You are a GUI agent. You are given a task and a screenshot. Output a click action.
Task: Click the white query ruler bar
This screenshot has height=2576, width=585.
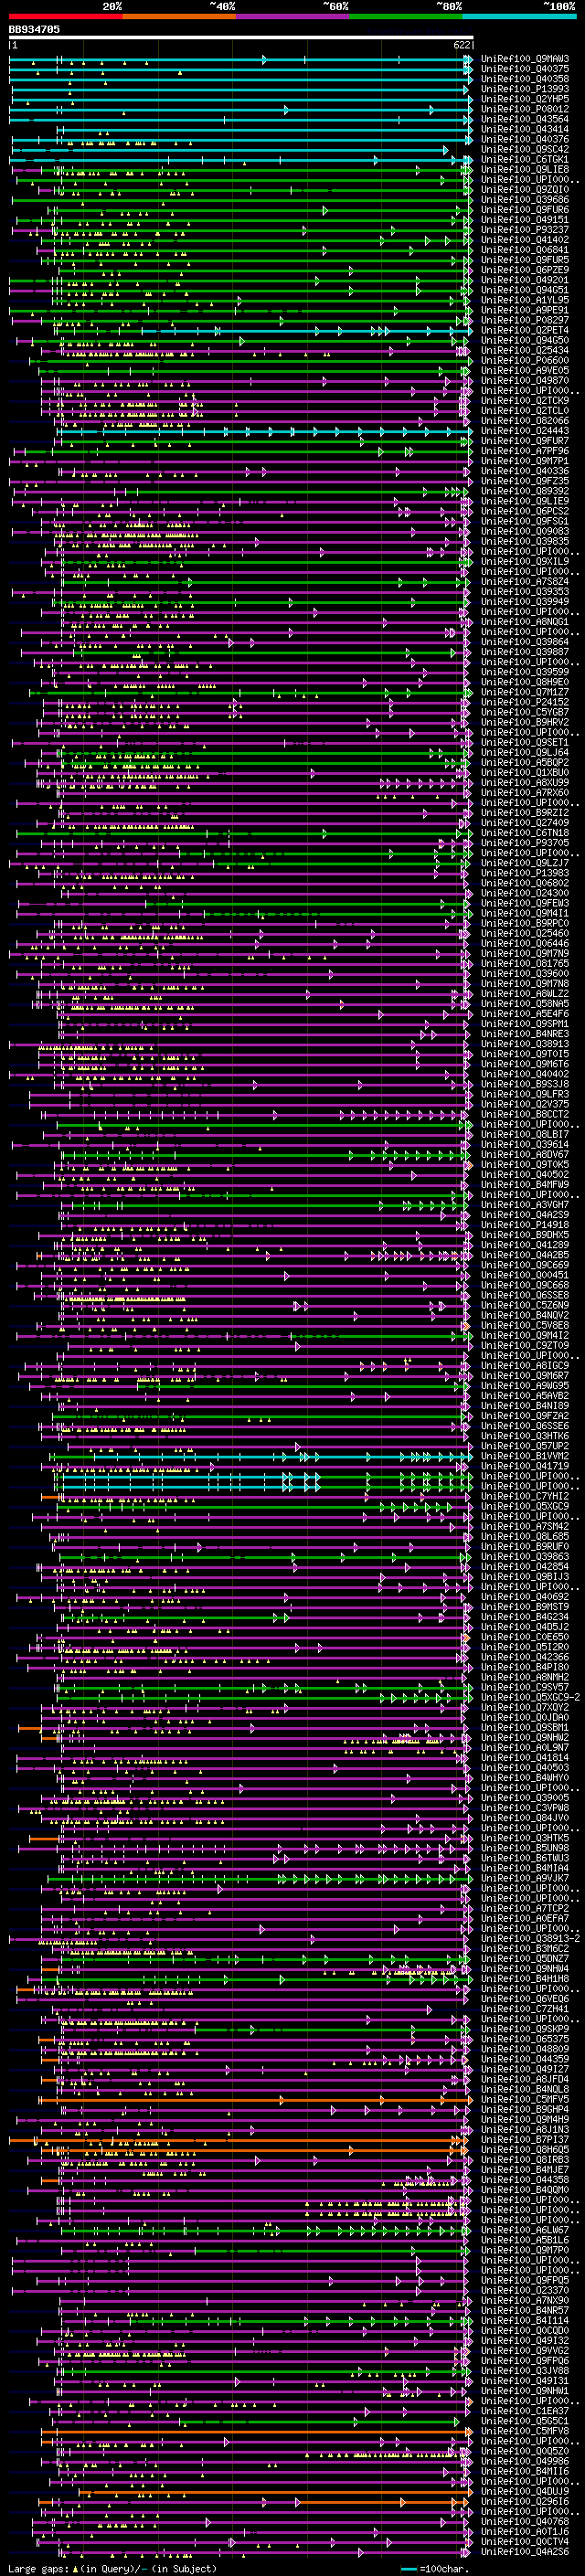[241, 38]
